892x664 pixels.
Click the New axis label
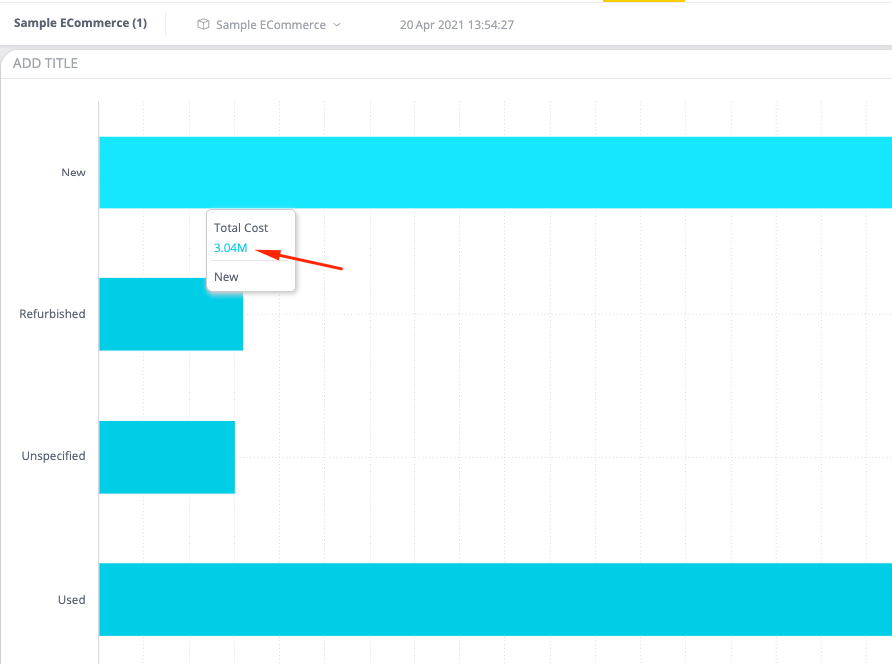(x=73, y=172)
